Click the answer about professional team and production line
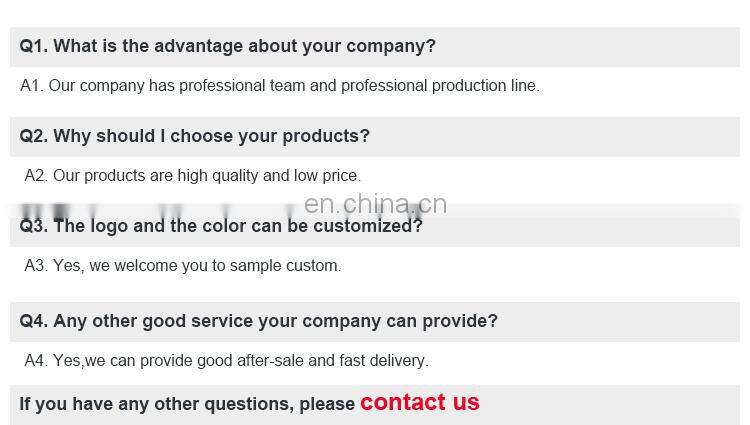This screenshot has height=425, width=750. click(x=294, y=86)
